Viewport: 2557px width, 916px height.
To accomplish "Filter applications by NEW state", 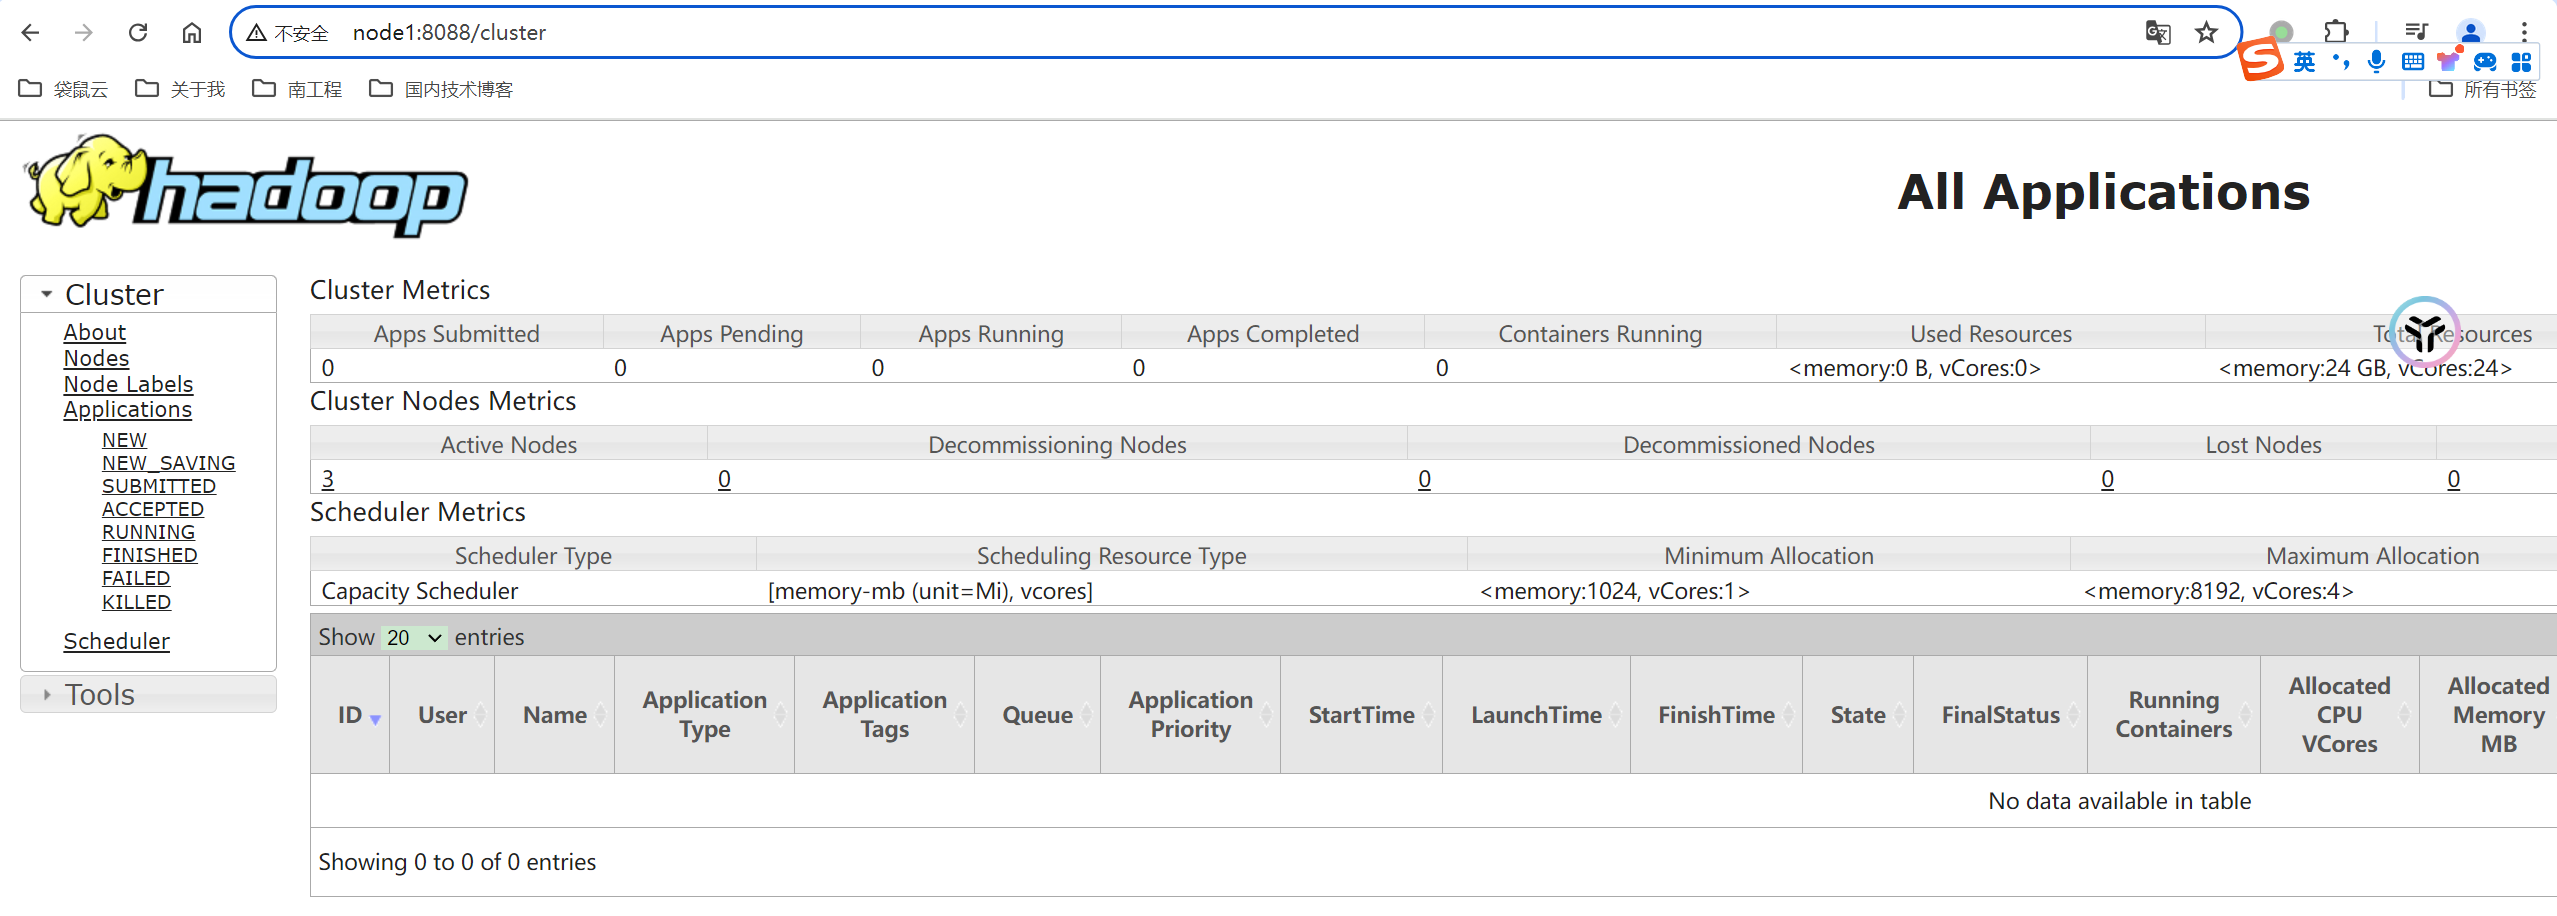I will pos(124,440).
